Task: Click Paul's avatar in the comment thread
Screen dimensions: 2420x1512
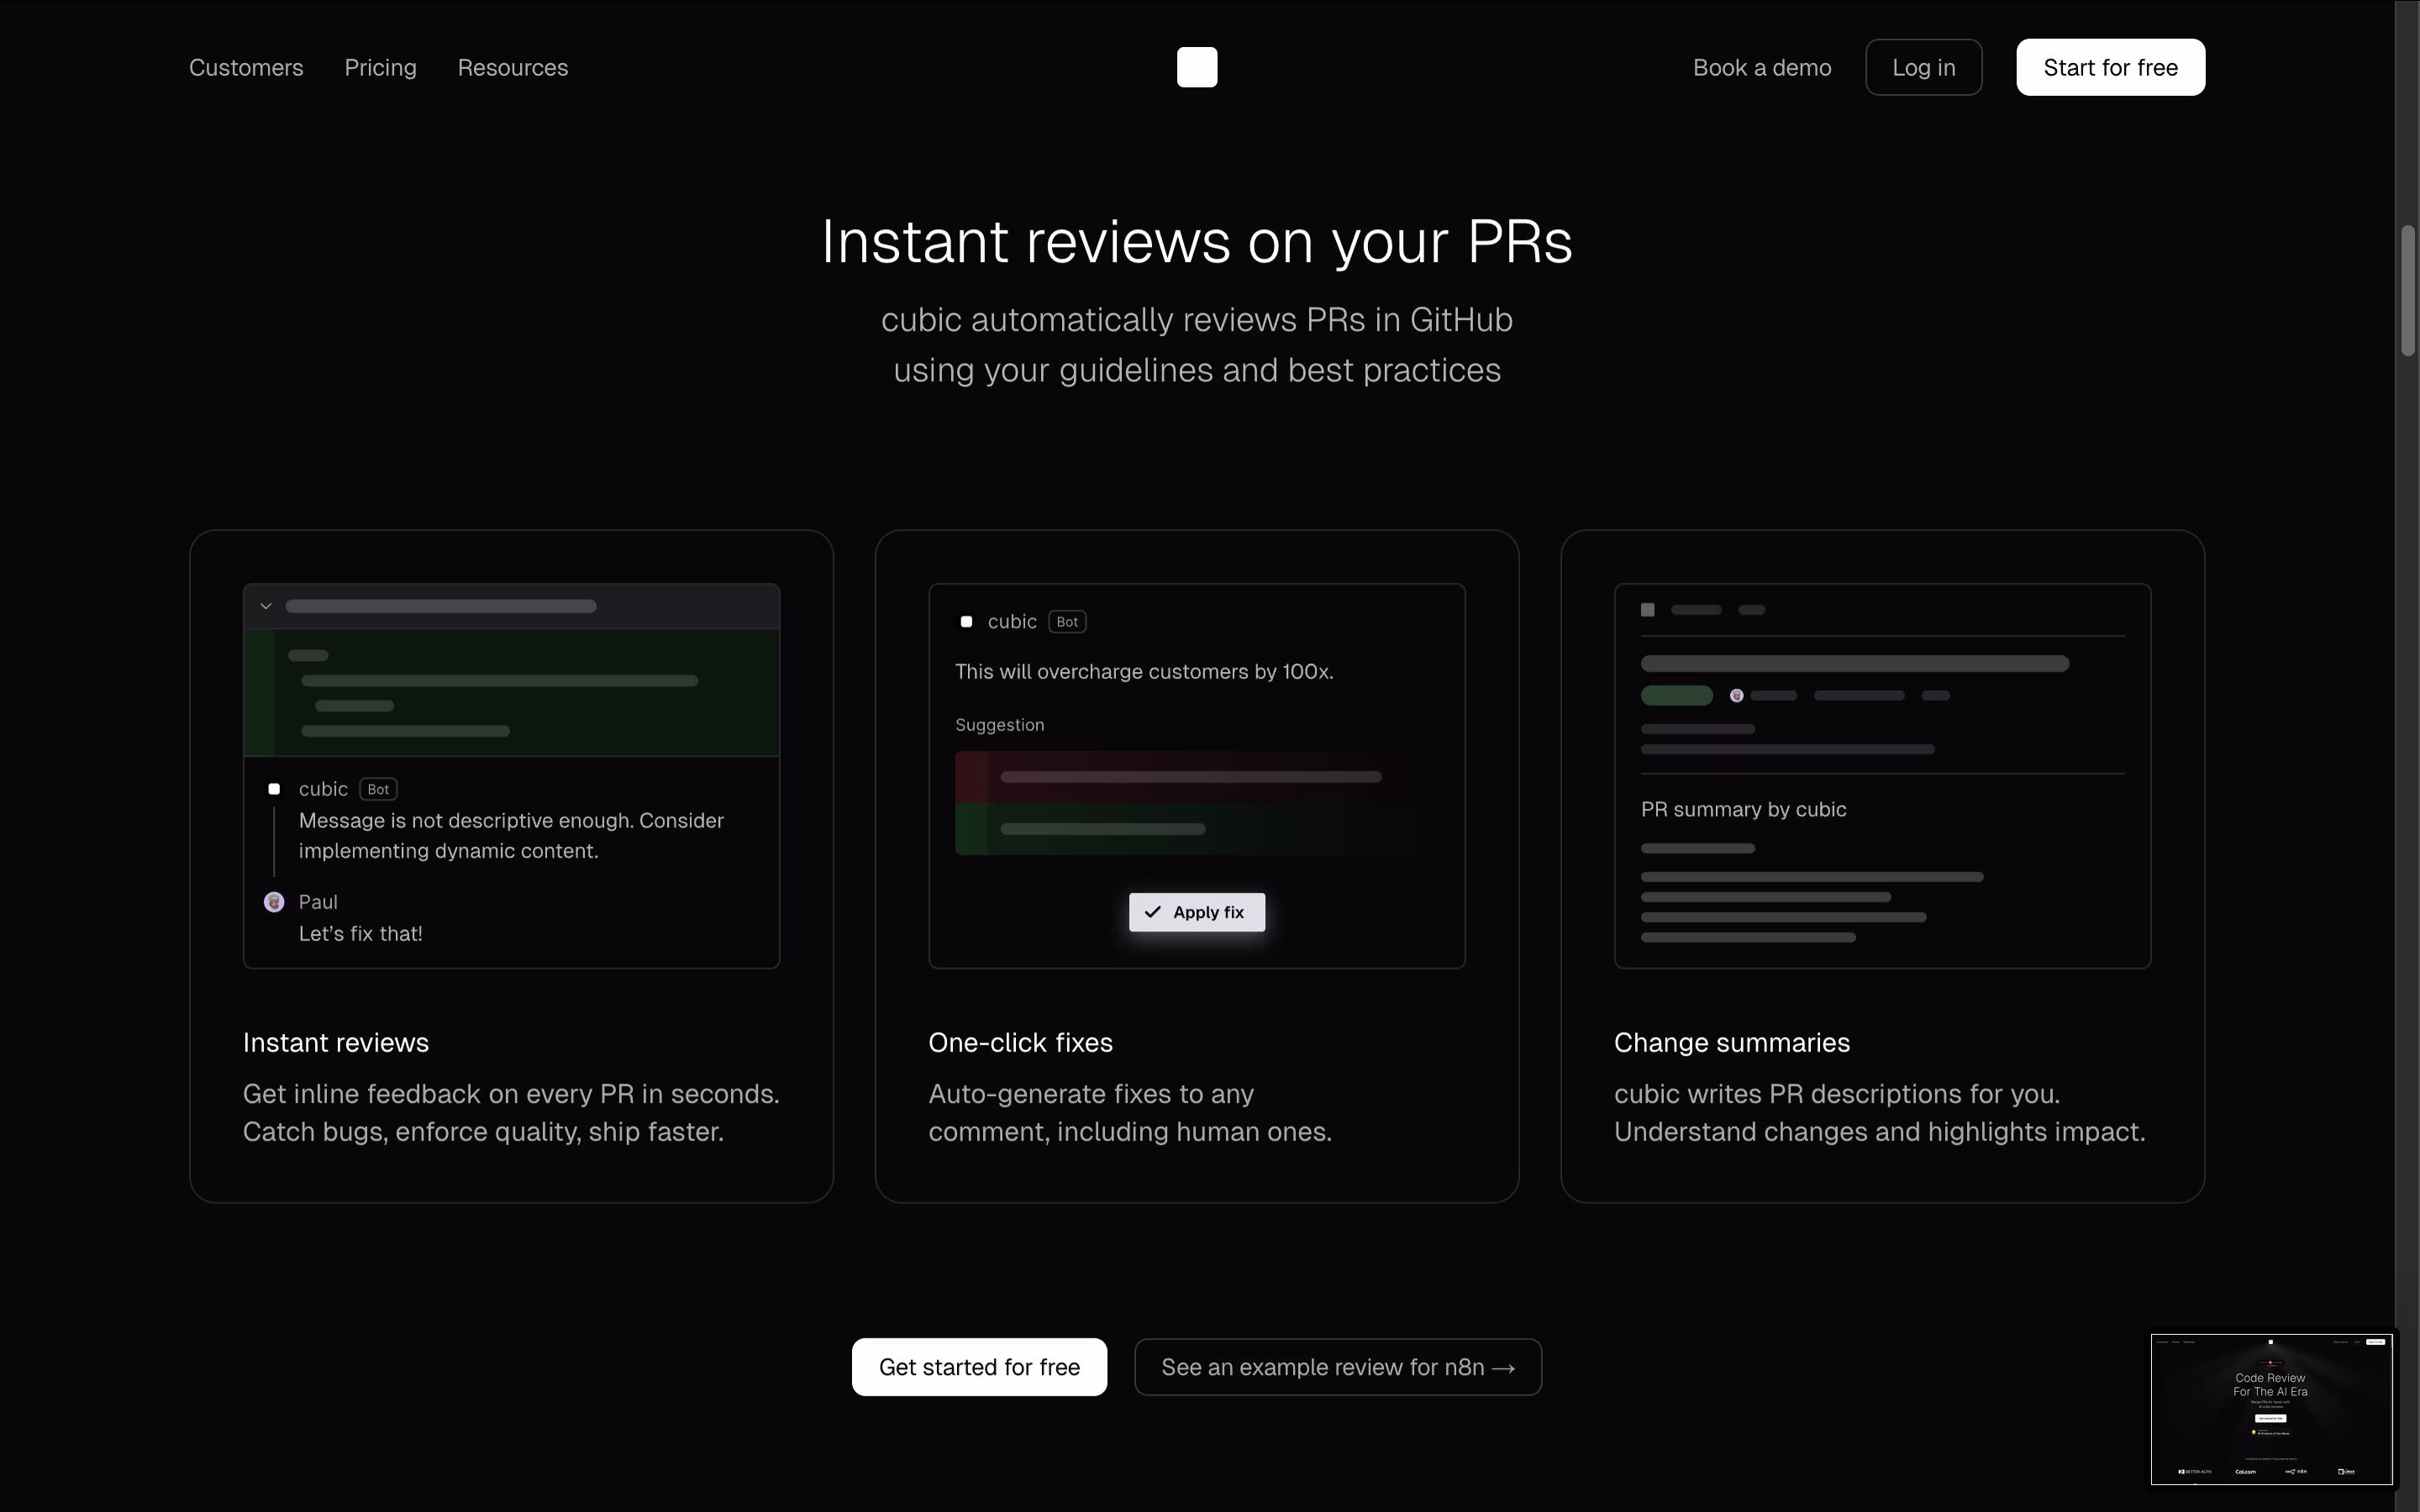Action: click(274, 902)
